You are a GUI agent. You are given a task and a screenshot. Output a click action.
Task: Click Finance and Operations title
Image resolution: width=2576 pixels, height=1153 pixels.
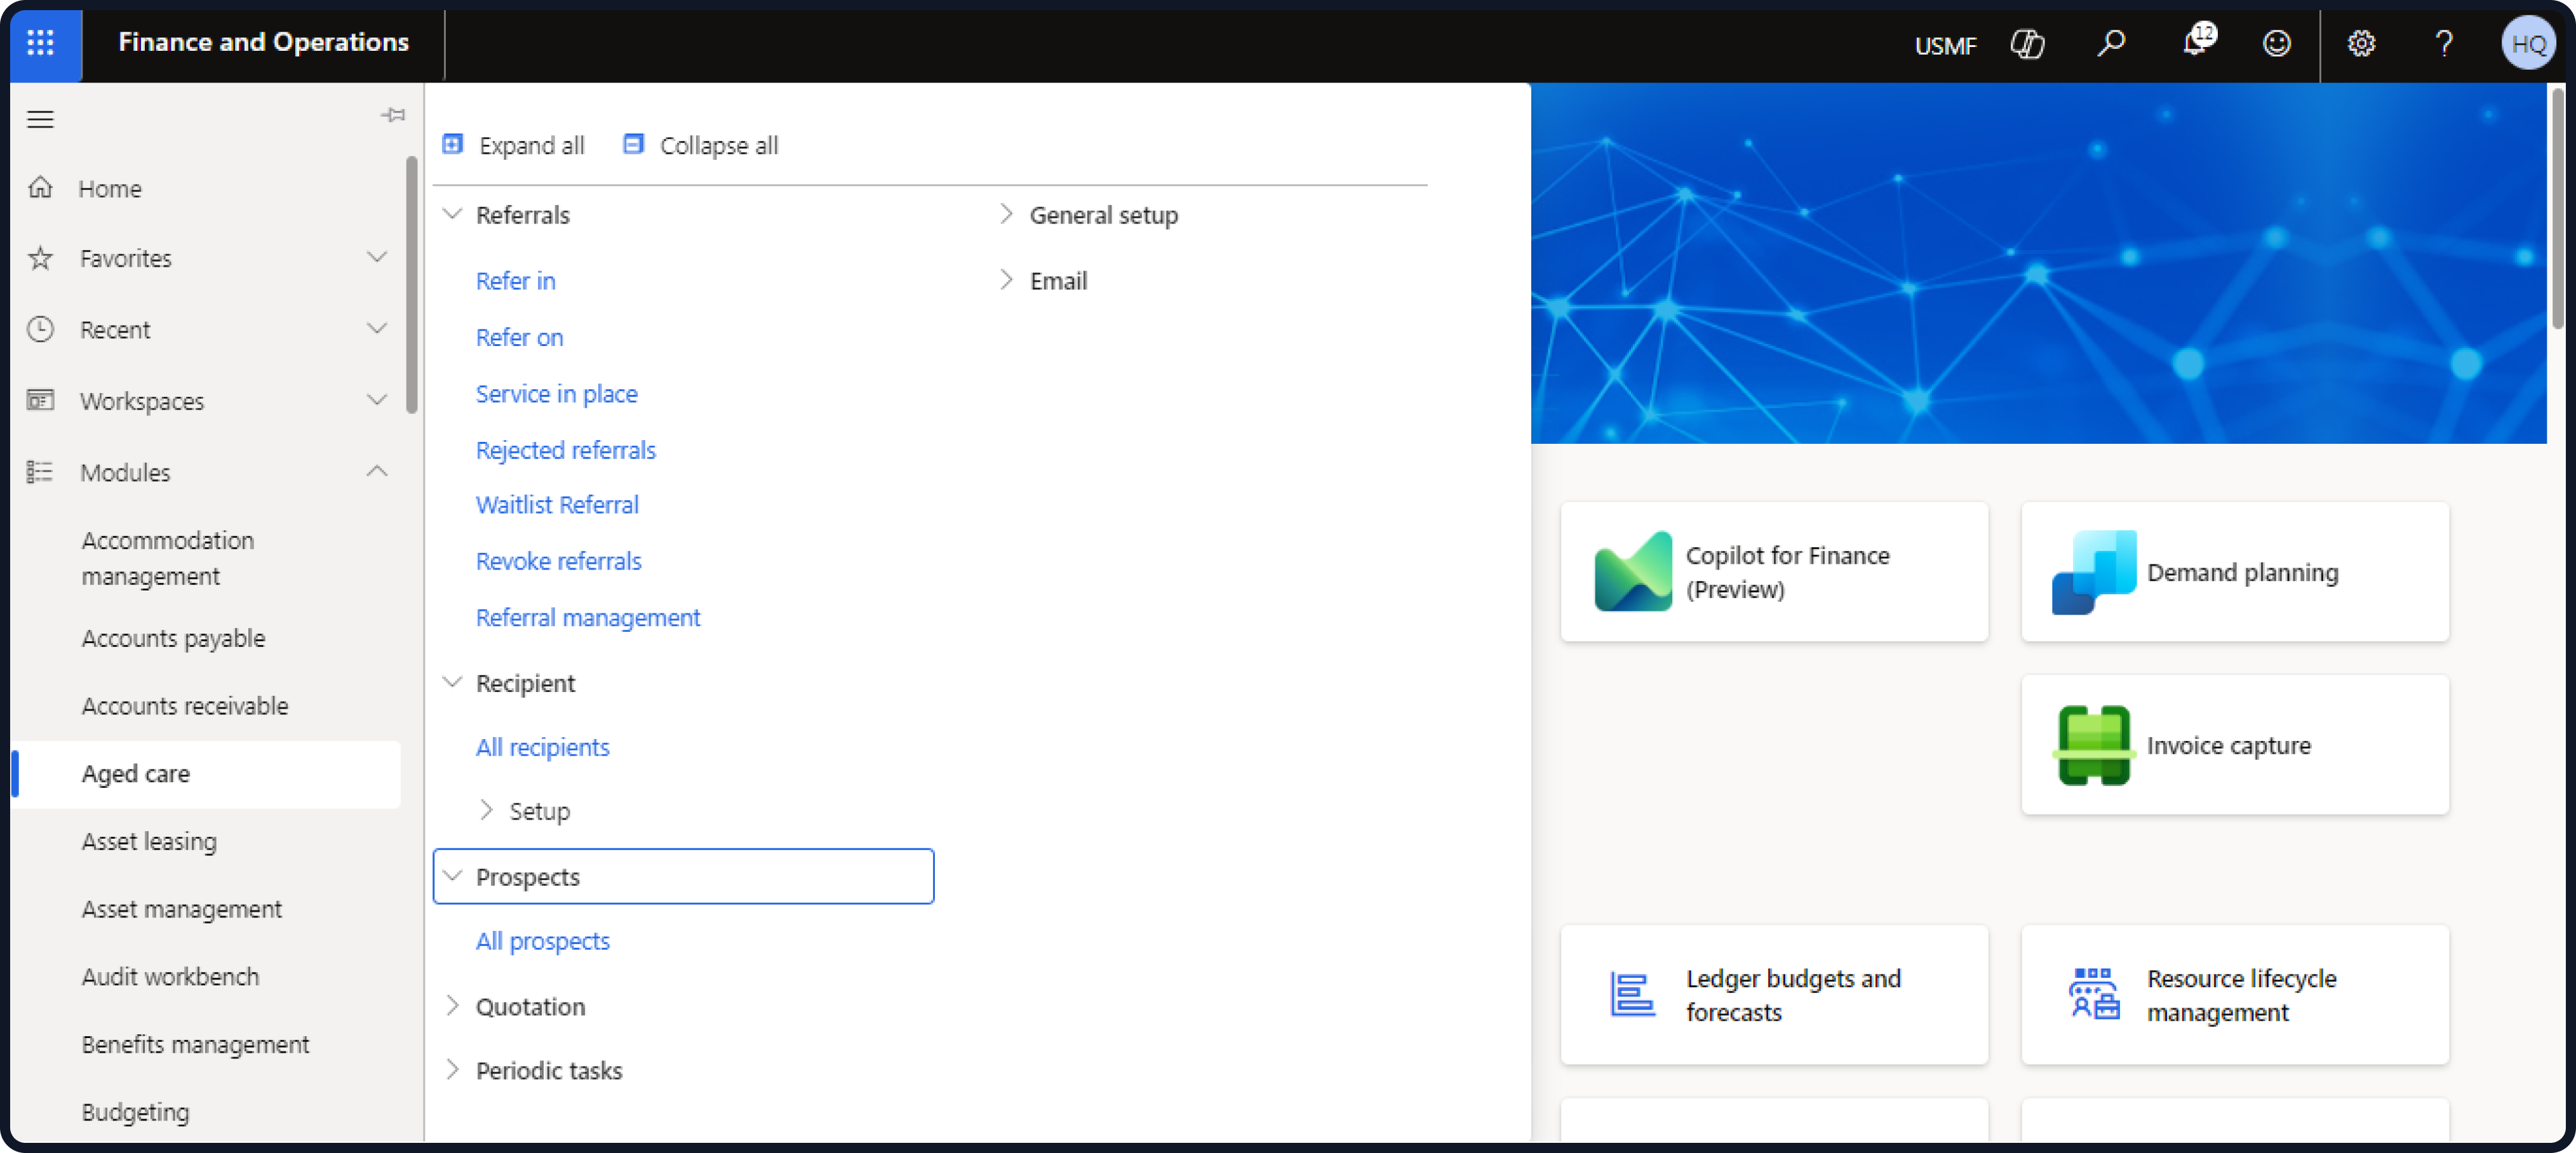point(263,42)
